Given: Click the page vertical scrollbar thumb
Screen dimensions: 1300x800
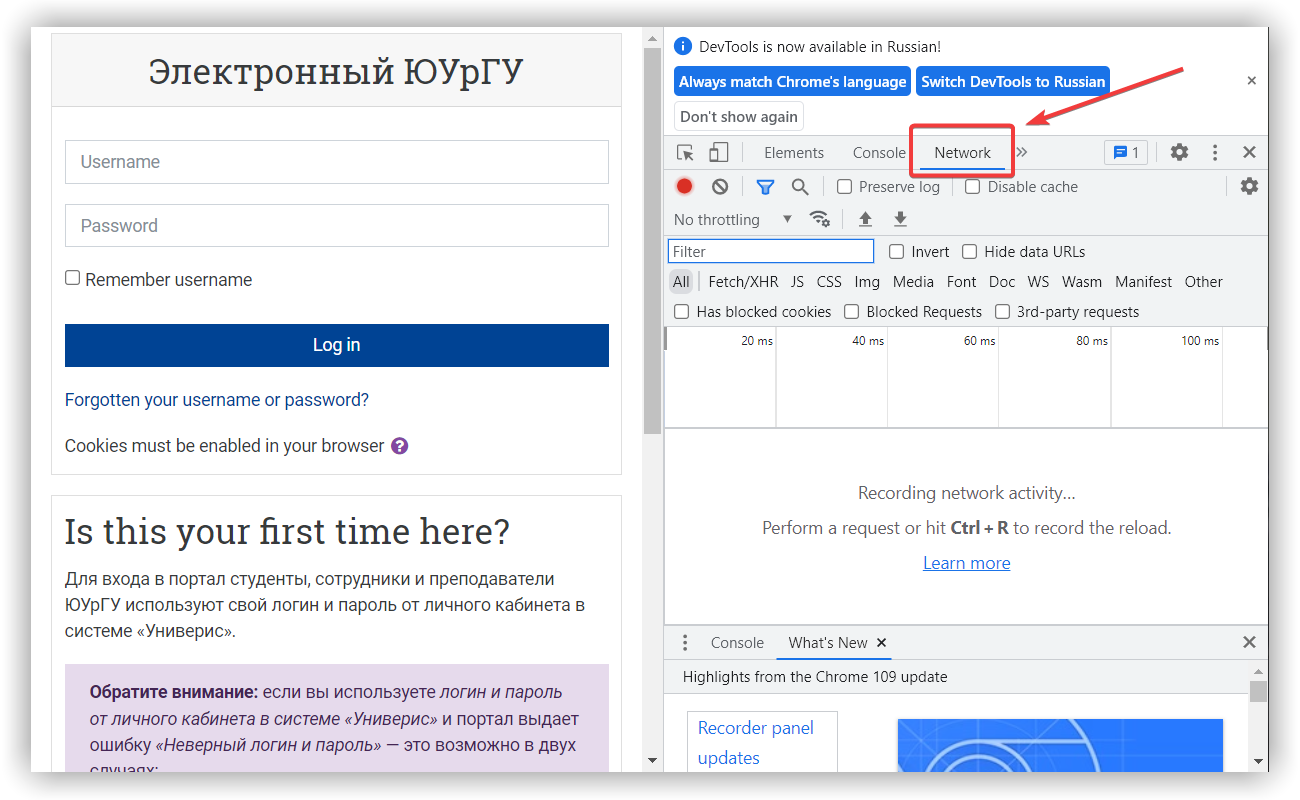Looking at the screenshot, I should 652,240.
